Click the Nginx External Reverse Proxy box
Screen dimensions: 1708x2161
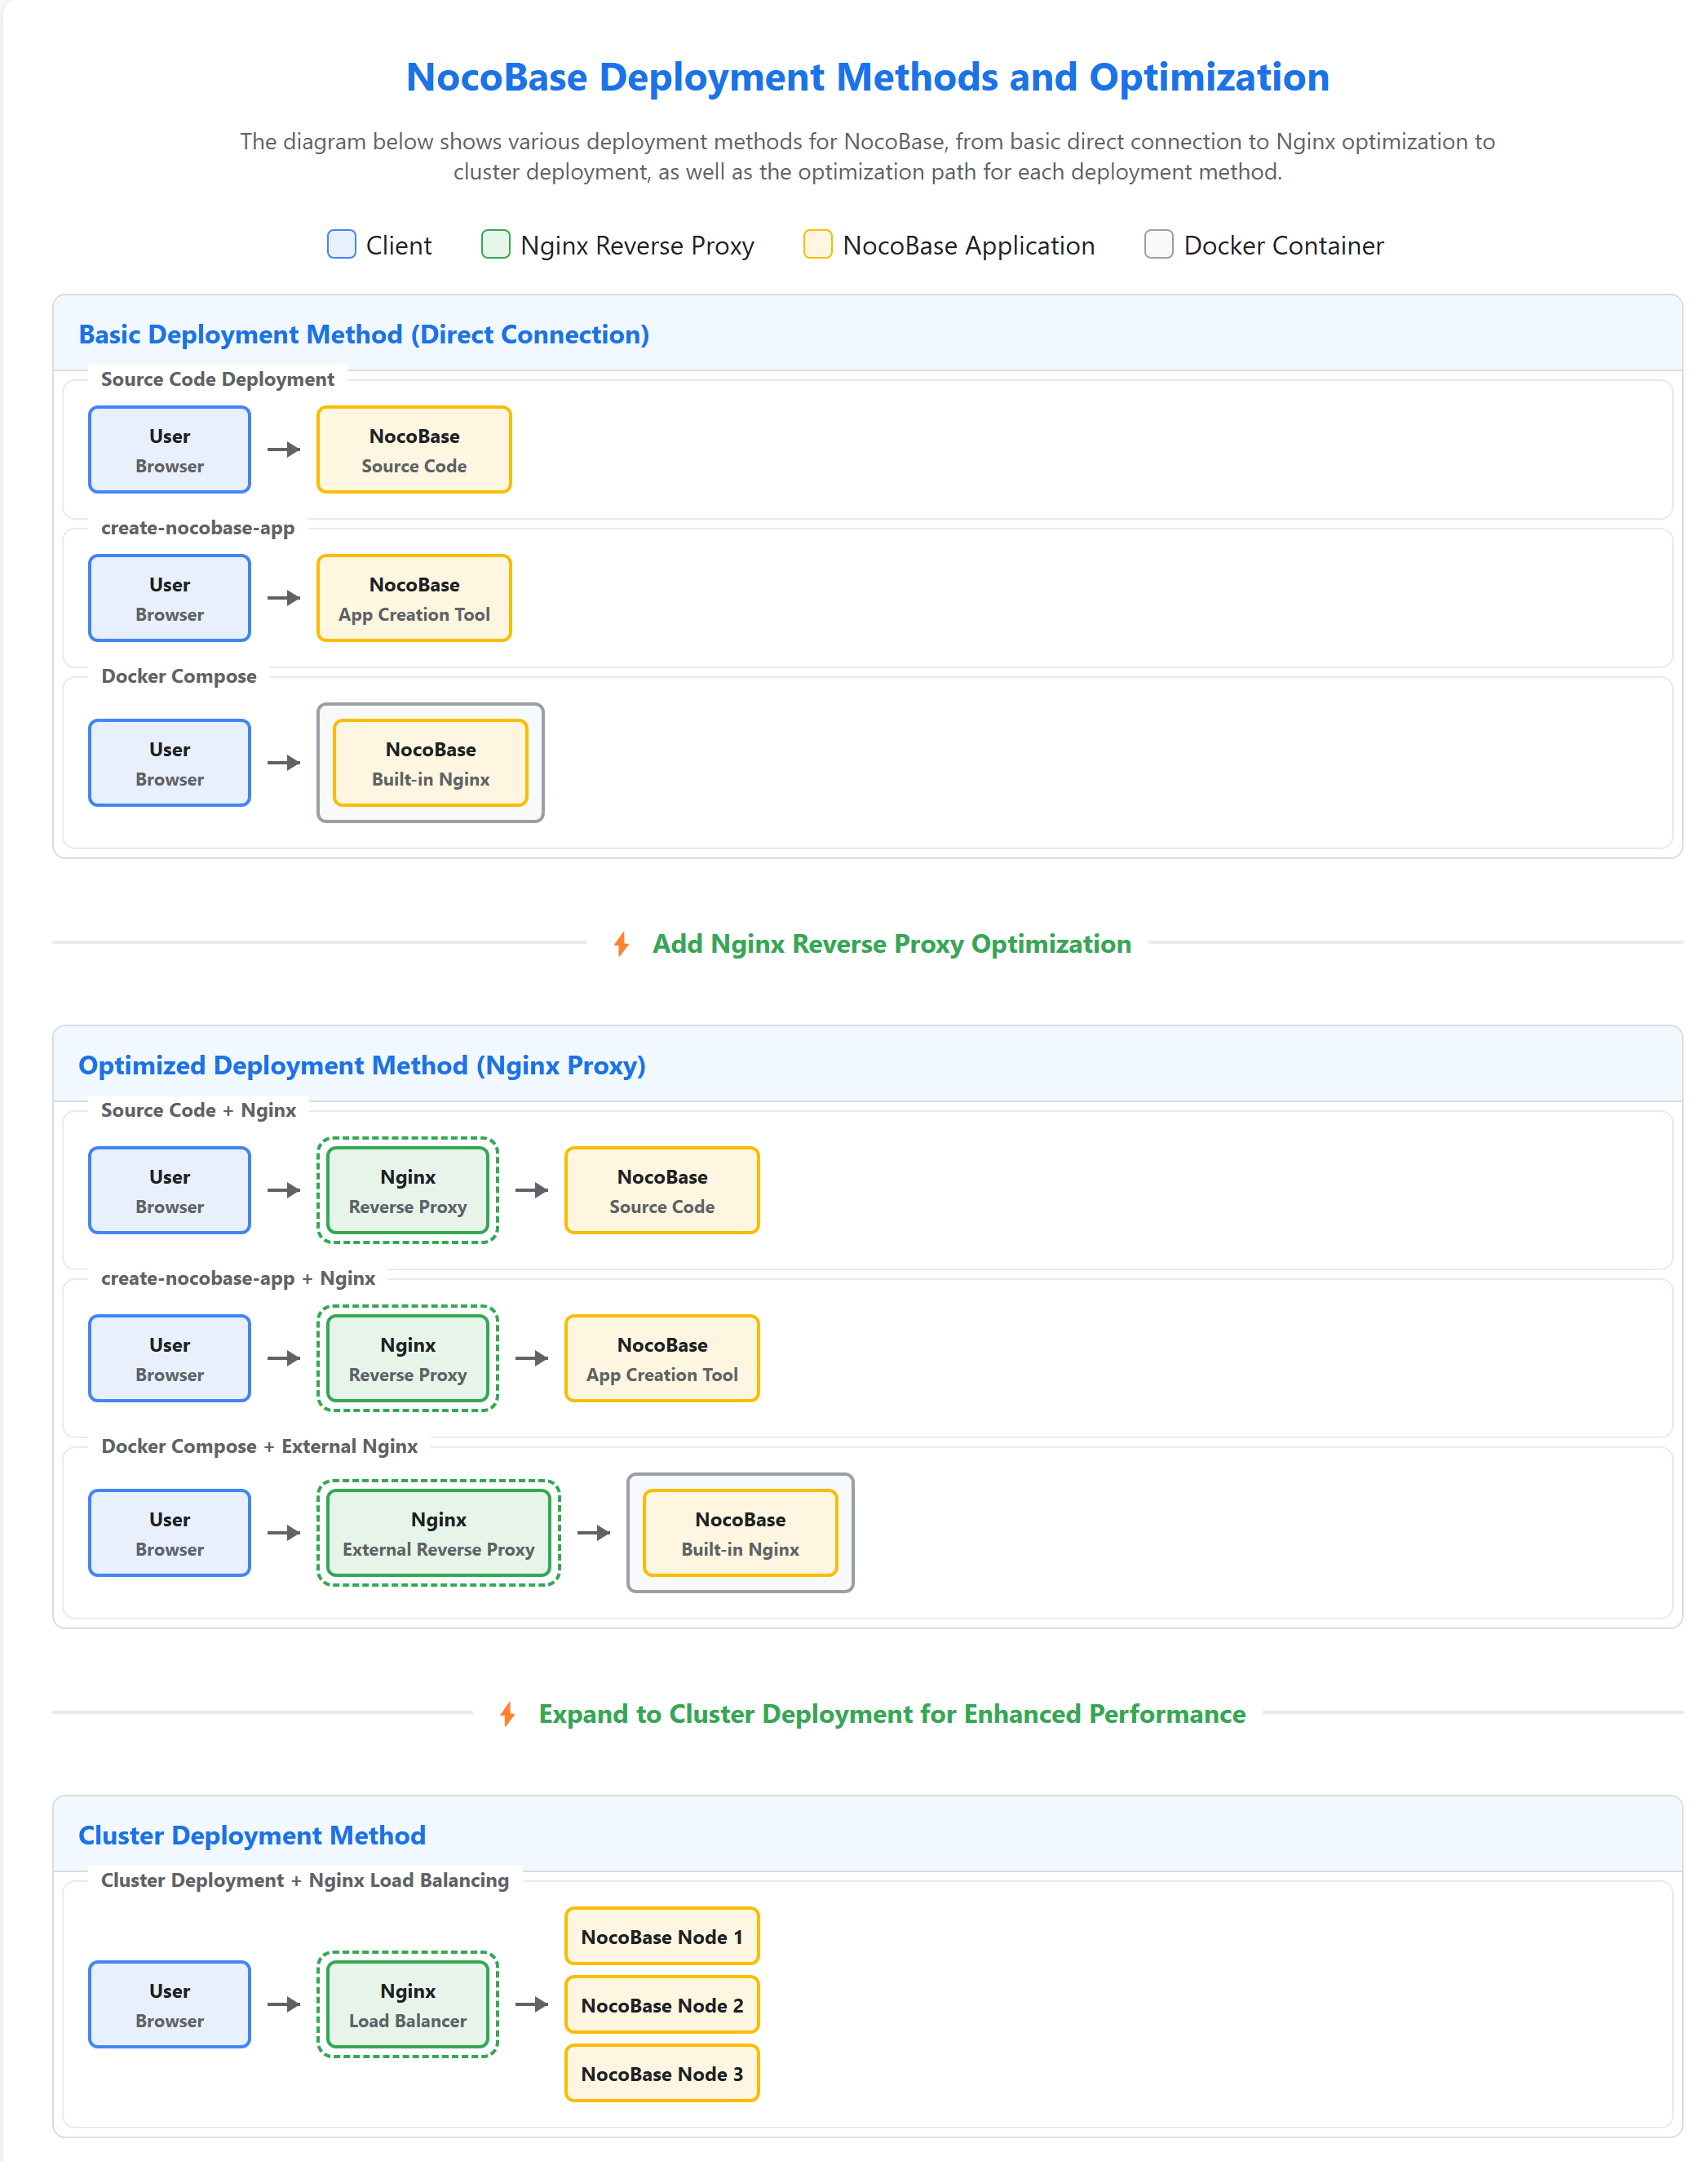[439, 1533]
